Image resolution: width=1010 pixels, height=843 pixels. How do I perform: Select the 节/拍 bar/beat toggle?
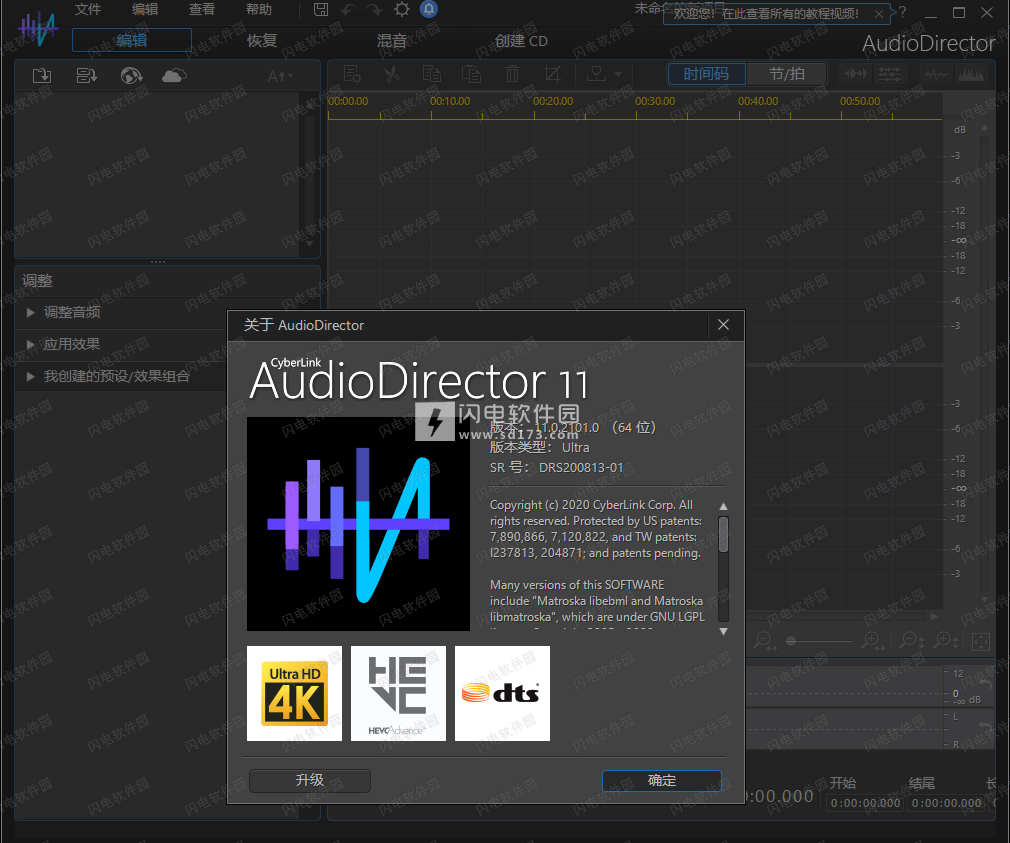click(x=786, y=74)
